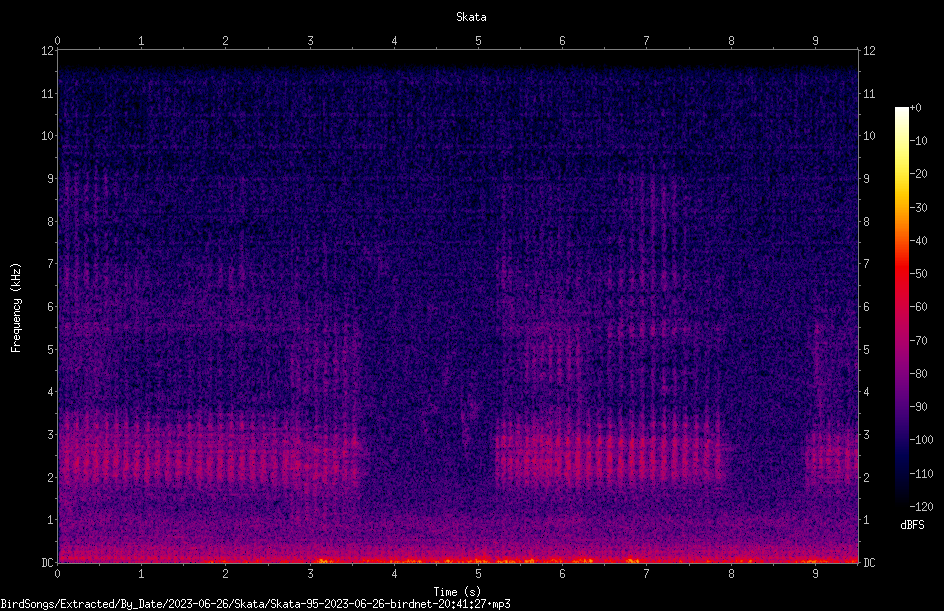
Task: Click "8" on the bottom time axis
Action: [x=731, y=574]
